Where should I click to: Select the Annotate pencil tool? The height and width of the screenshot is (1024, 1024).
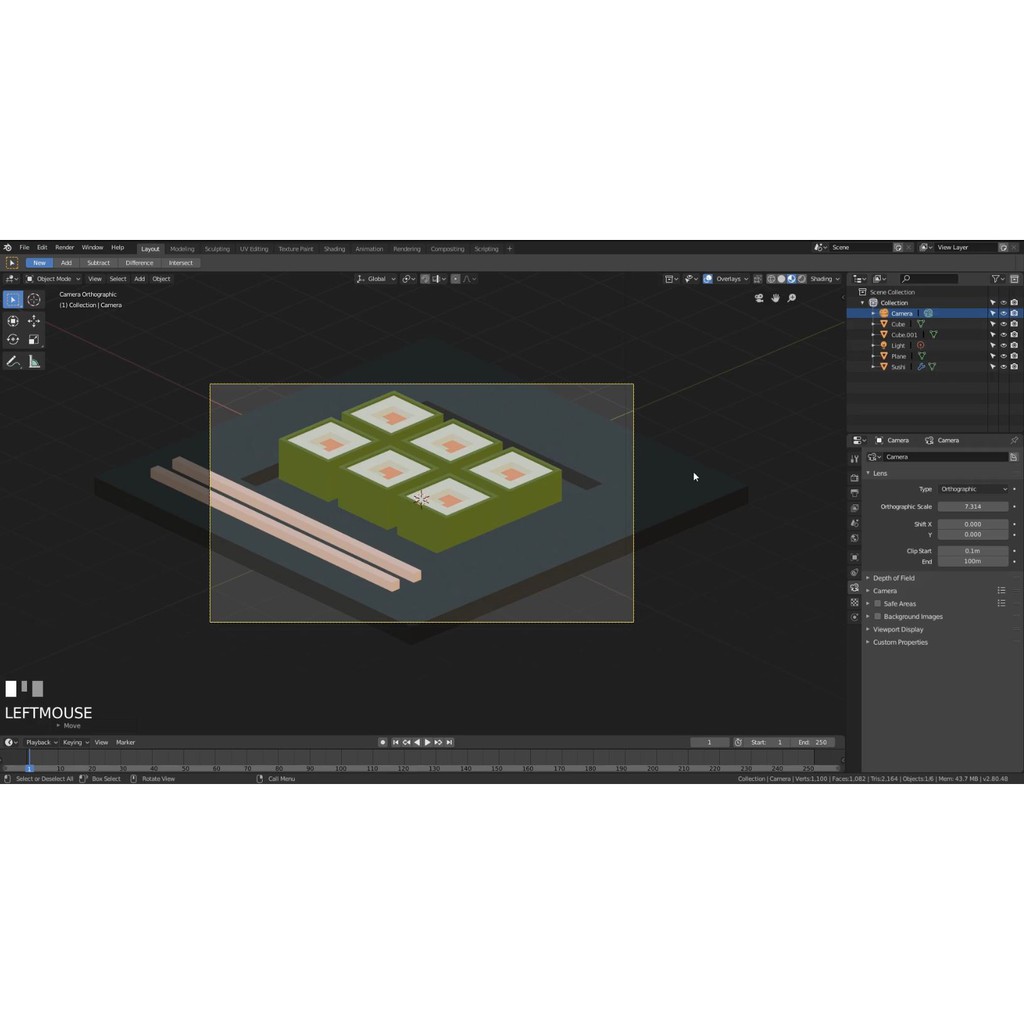tap(13, 362)
